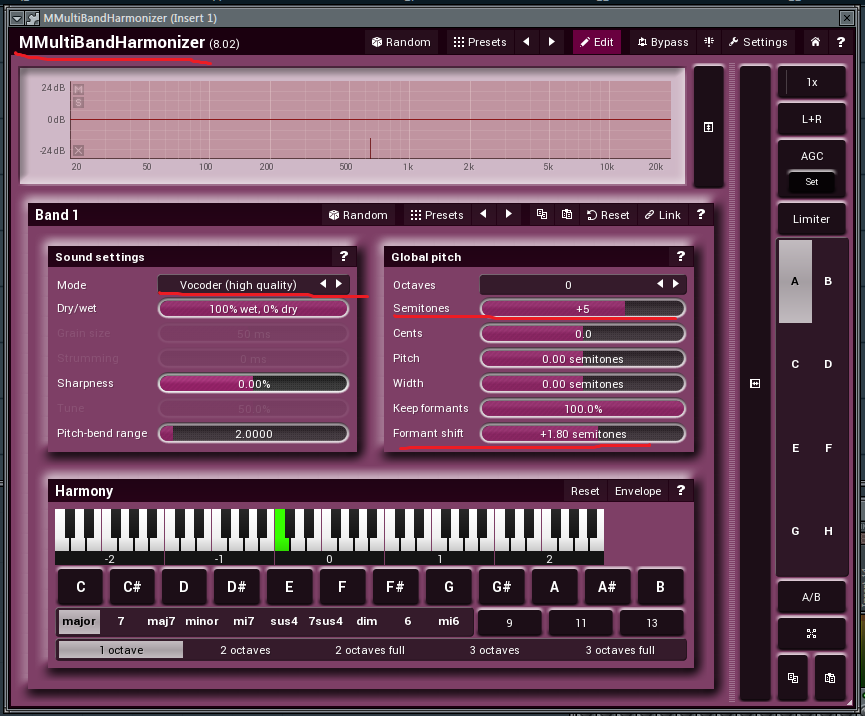Randomize Band 1 settings
Viewport: 865px width, 716px height.
tap(358, 215)
